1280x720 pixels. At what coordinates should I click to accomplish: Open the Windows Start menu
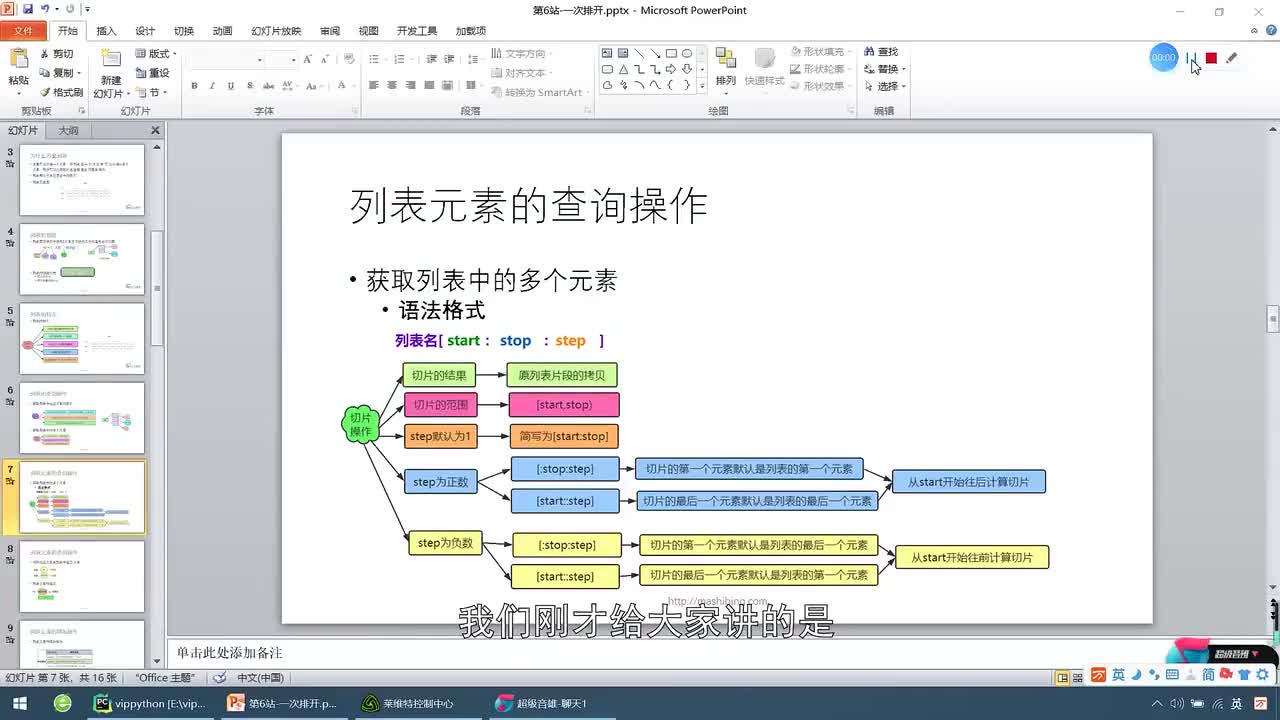(x=19, y=704)
